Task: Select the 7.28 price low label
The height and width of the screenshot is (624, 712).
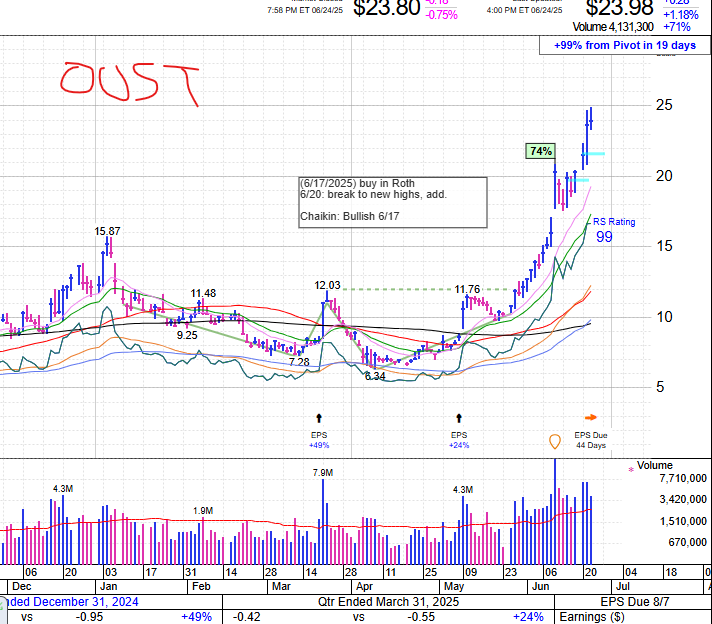Action: [299, 362]
